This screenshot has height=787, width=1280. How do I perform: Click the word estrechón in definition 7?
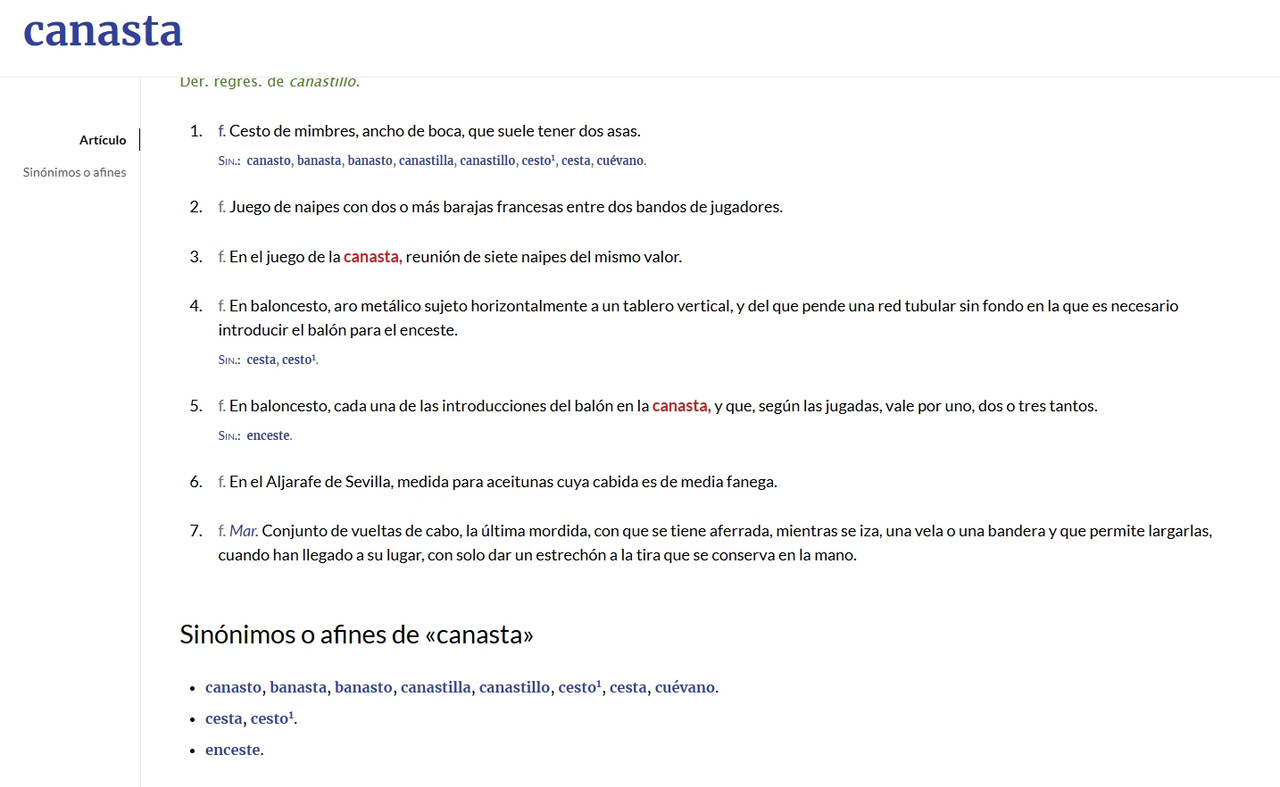click(570, 555)
